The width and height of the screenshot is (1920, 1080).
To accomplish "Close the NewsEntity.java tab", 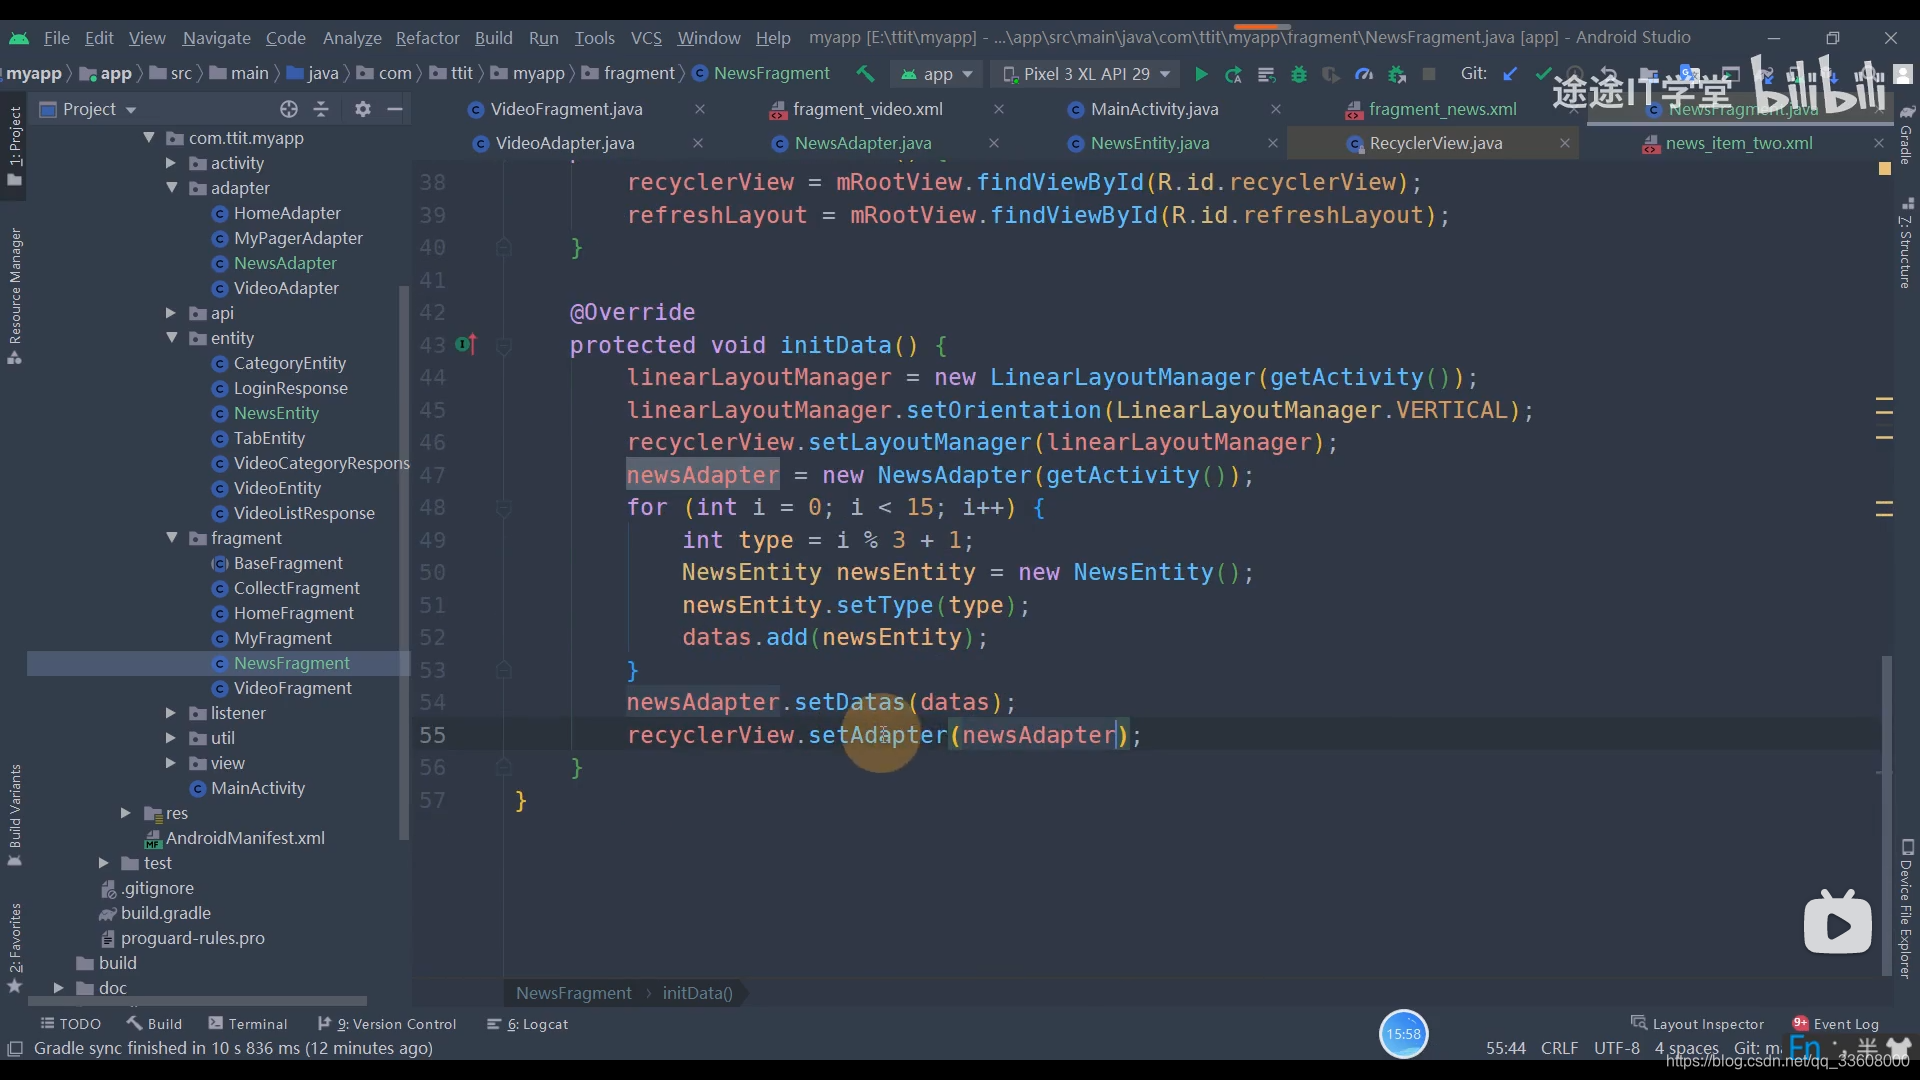I will (1272, 143).
